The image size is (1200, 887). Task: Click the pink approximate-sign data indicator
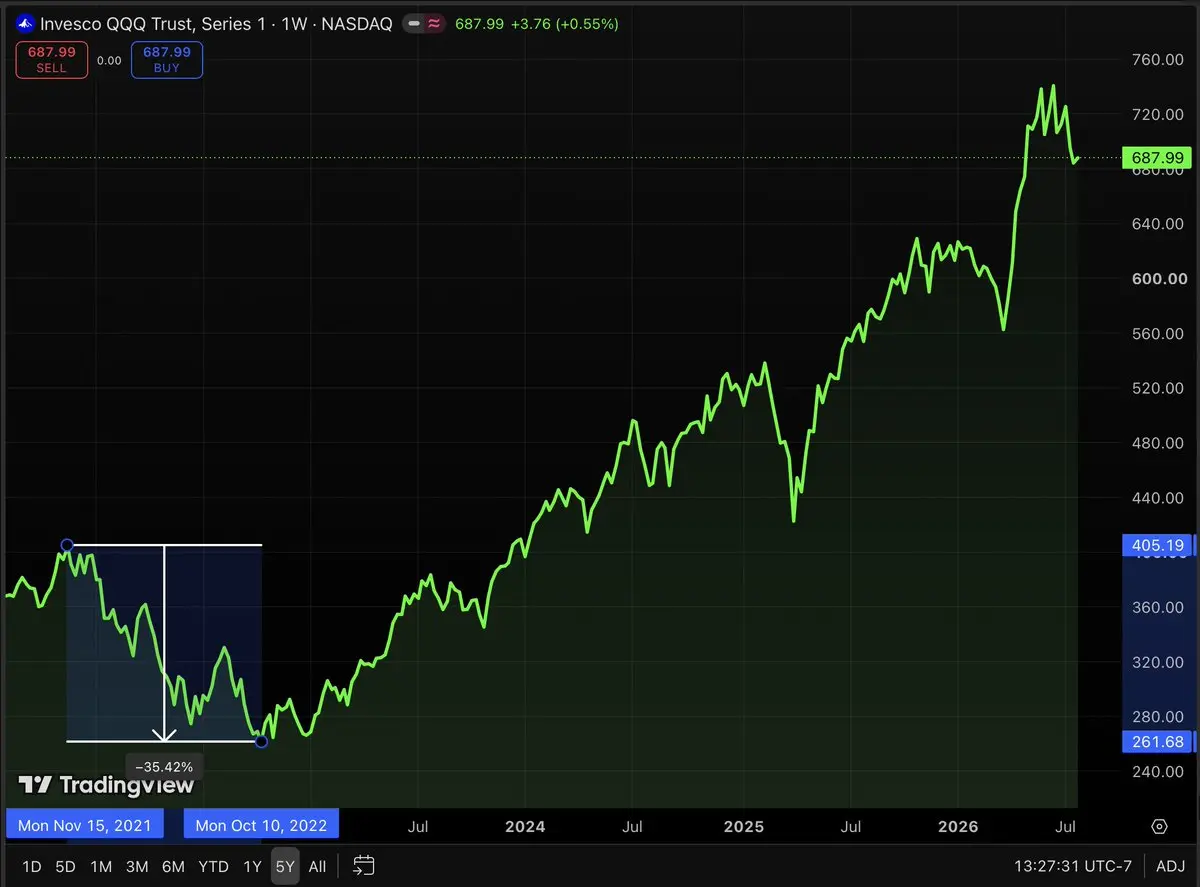click(434, 23)
